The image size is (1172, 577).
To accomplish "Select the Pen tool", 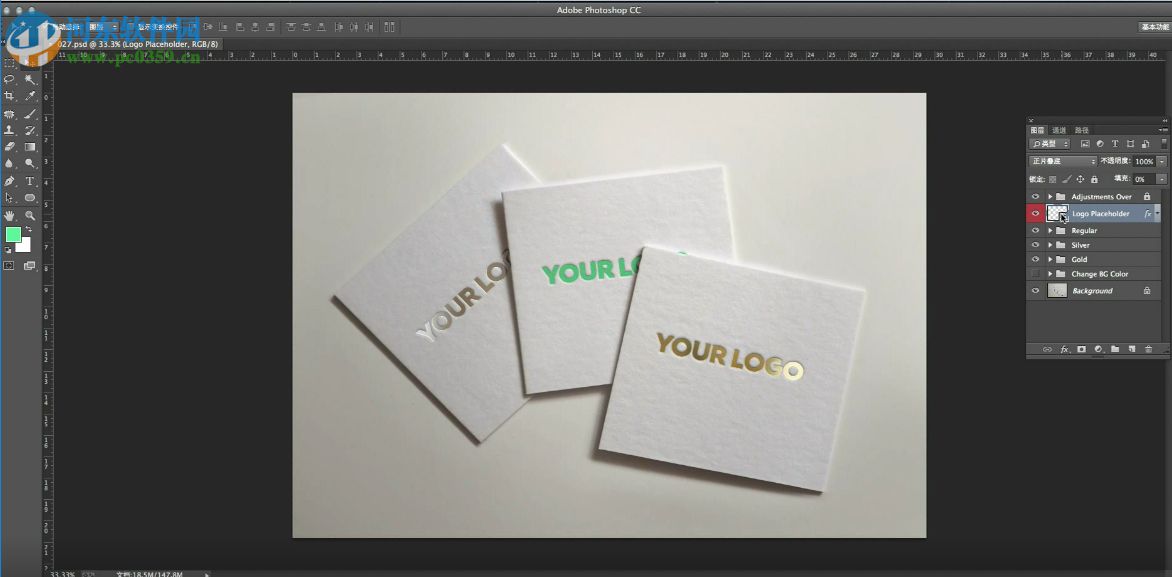I will (x=10, y=180).
